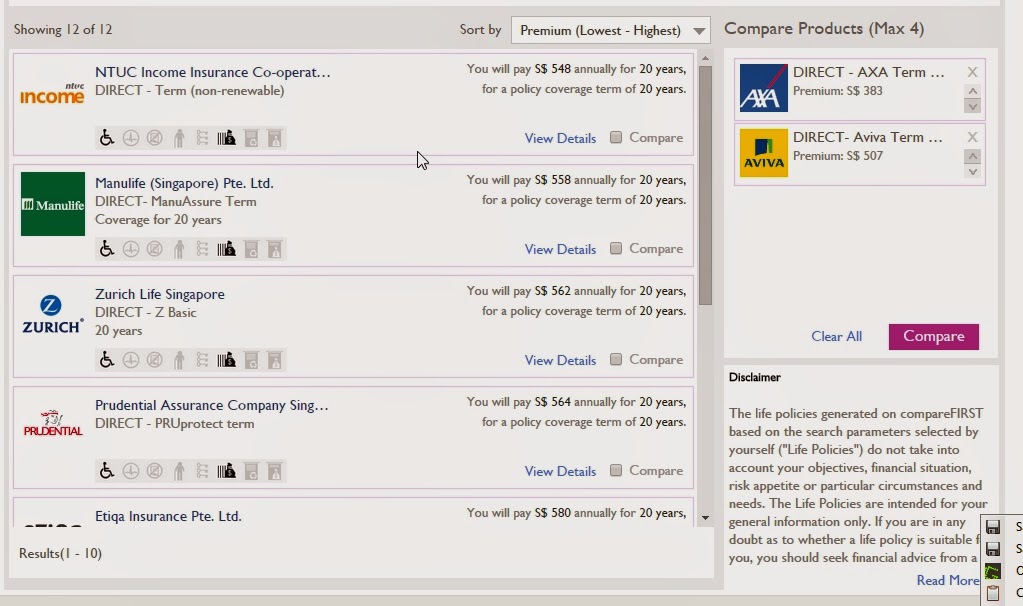
Task: Click the wheelchair icon on the Manulife row
Action: [x=106, y=249]
